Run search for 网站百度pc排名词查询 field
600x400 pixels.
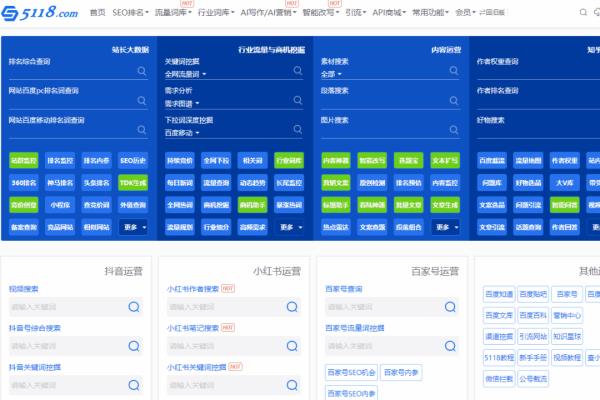[142, 100]
